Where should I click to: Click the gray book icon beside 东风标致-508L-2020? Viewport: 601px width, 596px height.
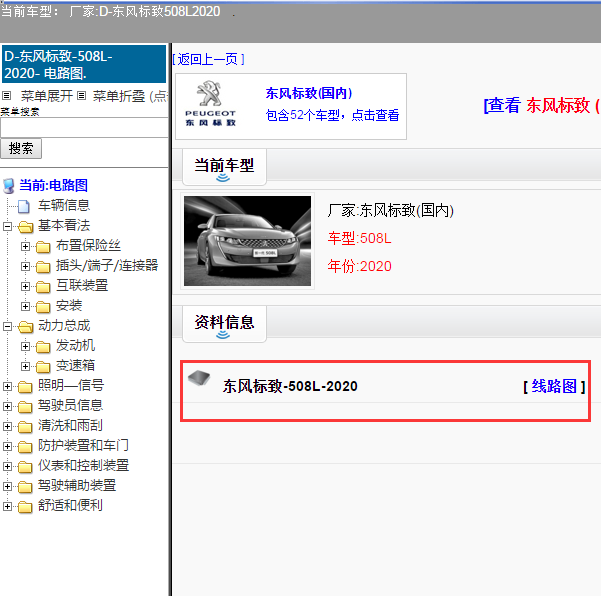(x=199, y=378)
